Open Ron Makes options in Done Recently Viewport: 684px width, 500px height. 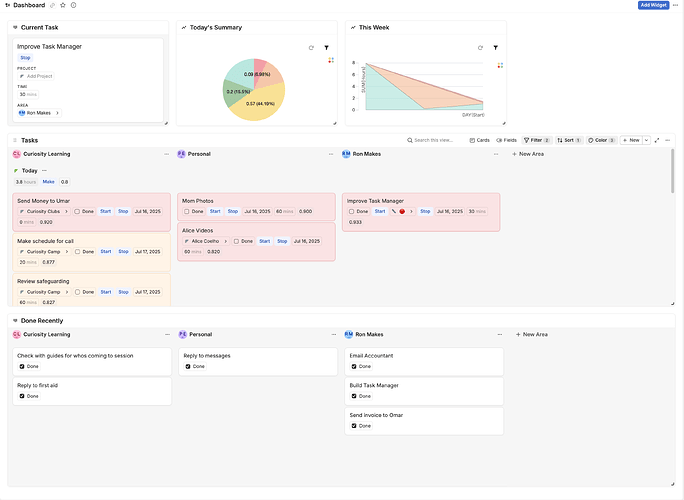tap(500, 335)
